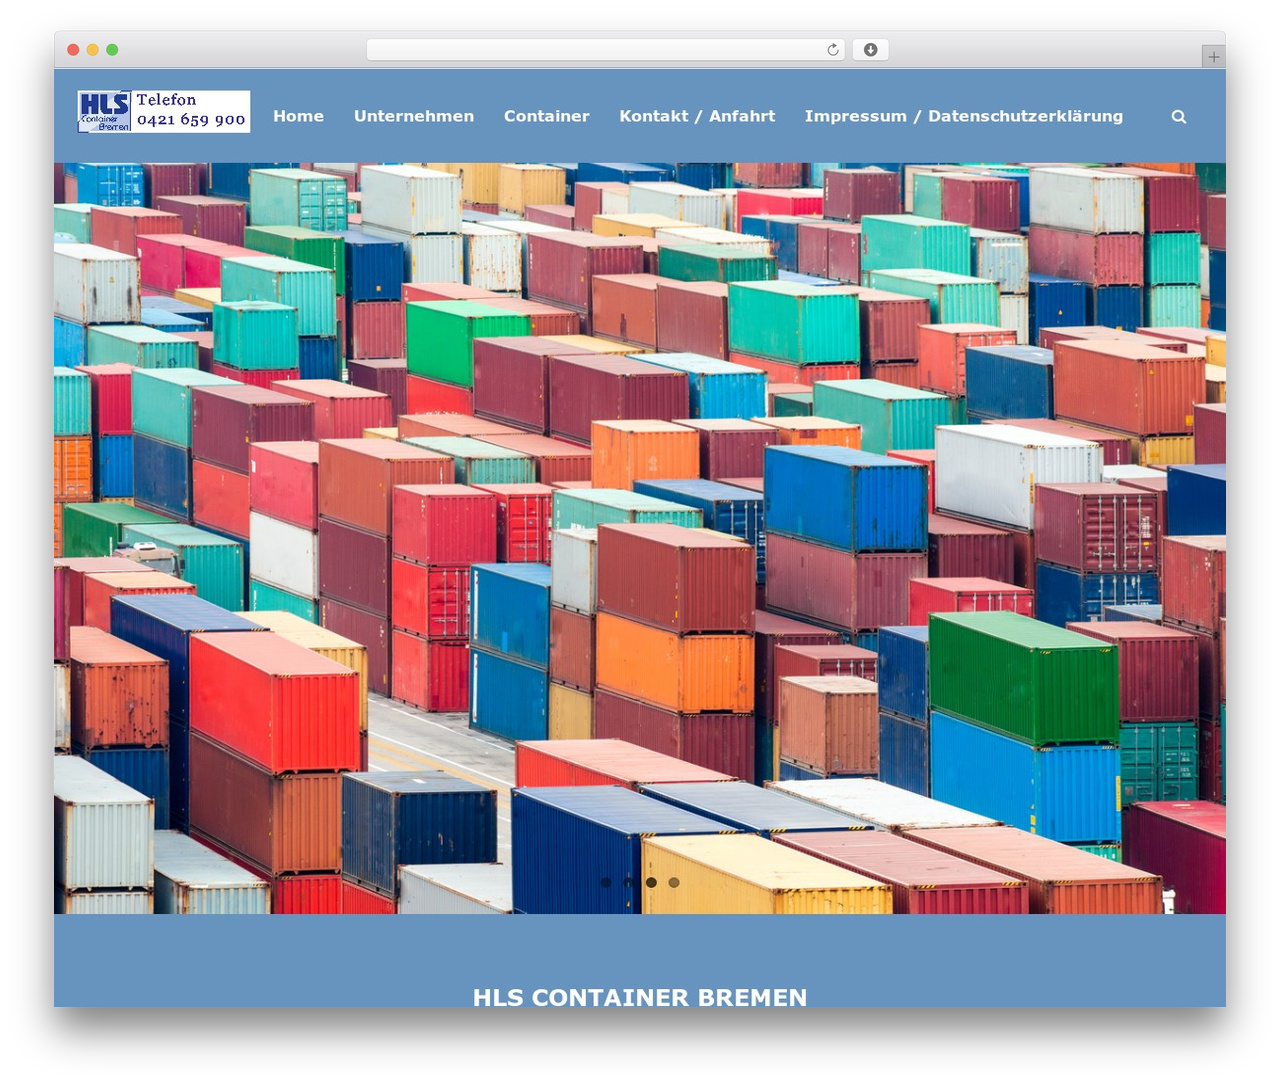Screen dimensions: 1280x1084
Task: Click the HLS Container Bremen logo
Action: (163, 111)
